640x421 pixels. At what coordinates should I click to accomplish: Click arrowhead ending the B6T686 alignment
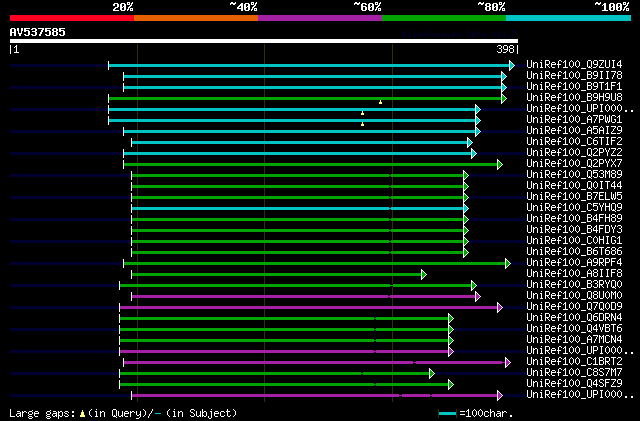[466, 252]
